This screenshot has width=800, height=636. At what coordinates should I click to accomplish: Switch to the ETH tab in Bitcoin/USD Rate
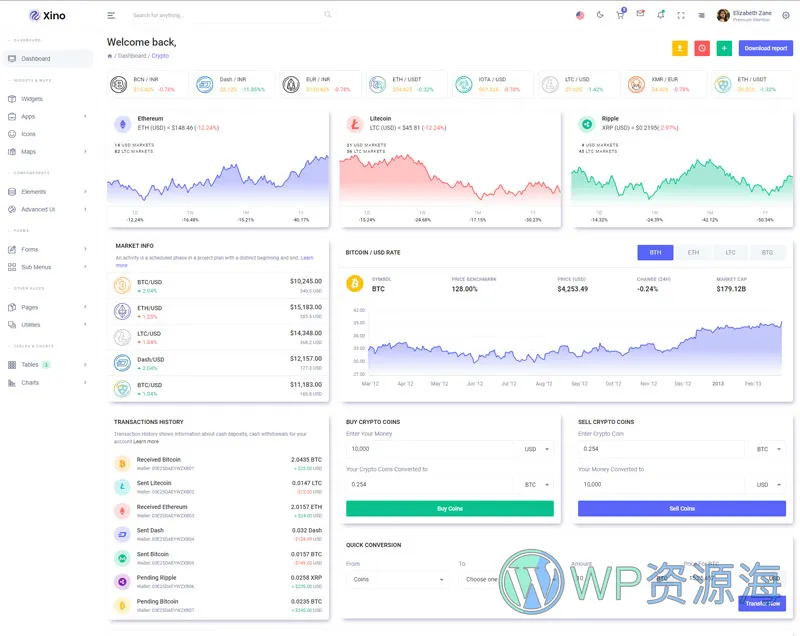point(693,253)
